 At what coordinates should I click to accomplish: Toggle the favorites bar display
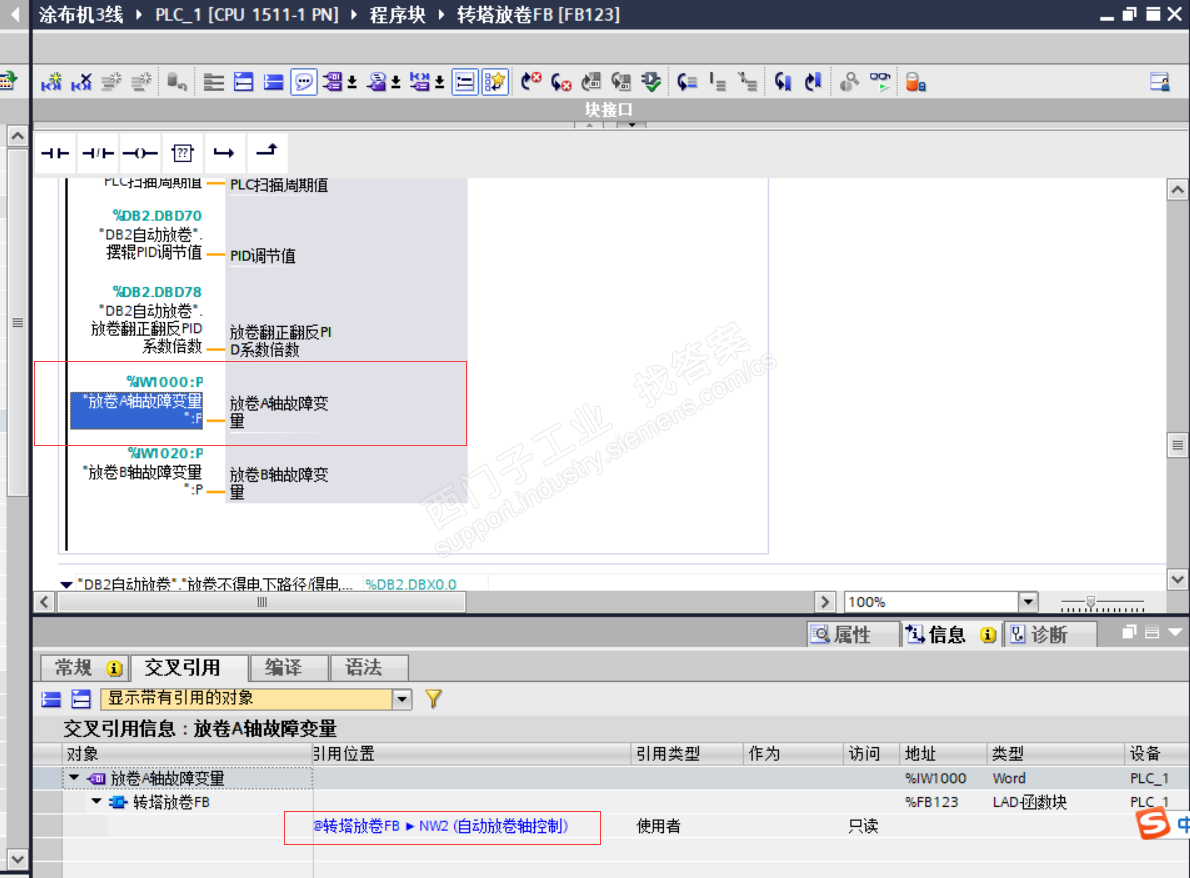[495, 82]
